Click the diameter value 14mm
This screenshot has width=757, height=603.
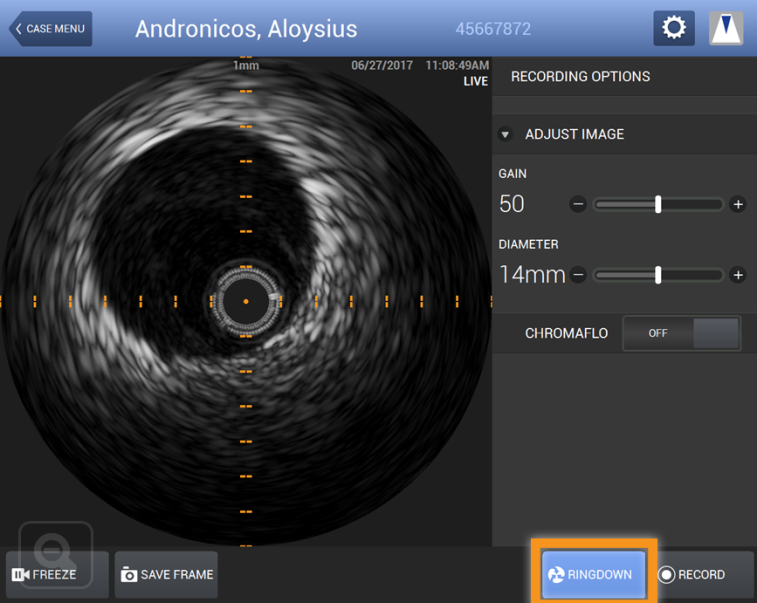pyautogui.click(x=532, y=275)
